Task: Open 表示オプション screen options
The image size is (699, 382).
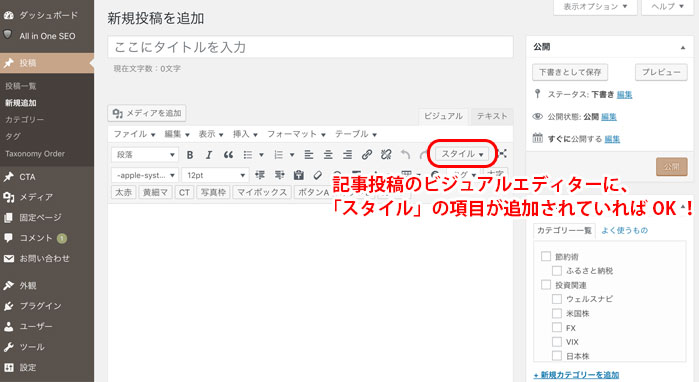Action: [595, 7]
